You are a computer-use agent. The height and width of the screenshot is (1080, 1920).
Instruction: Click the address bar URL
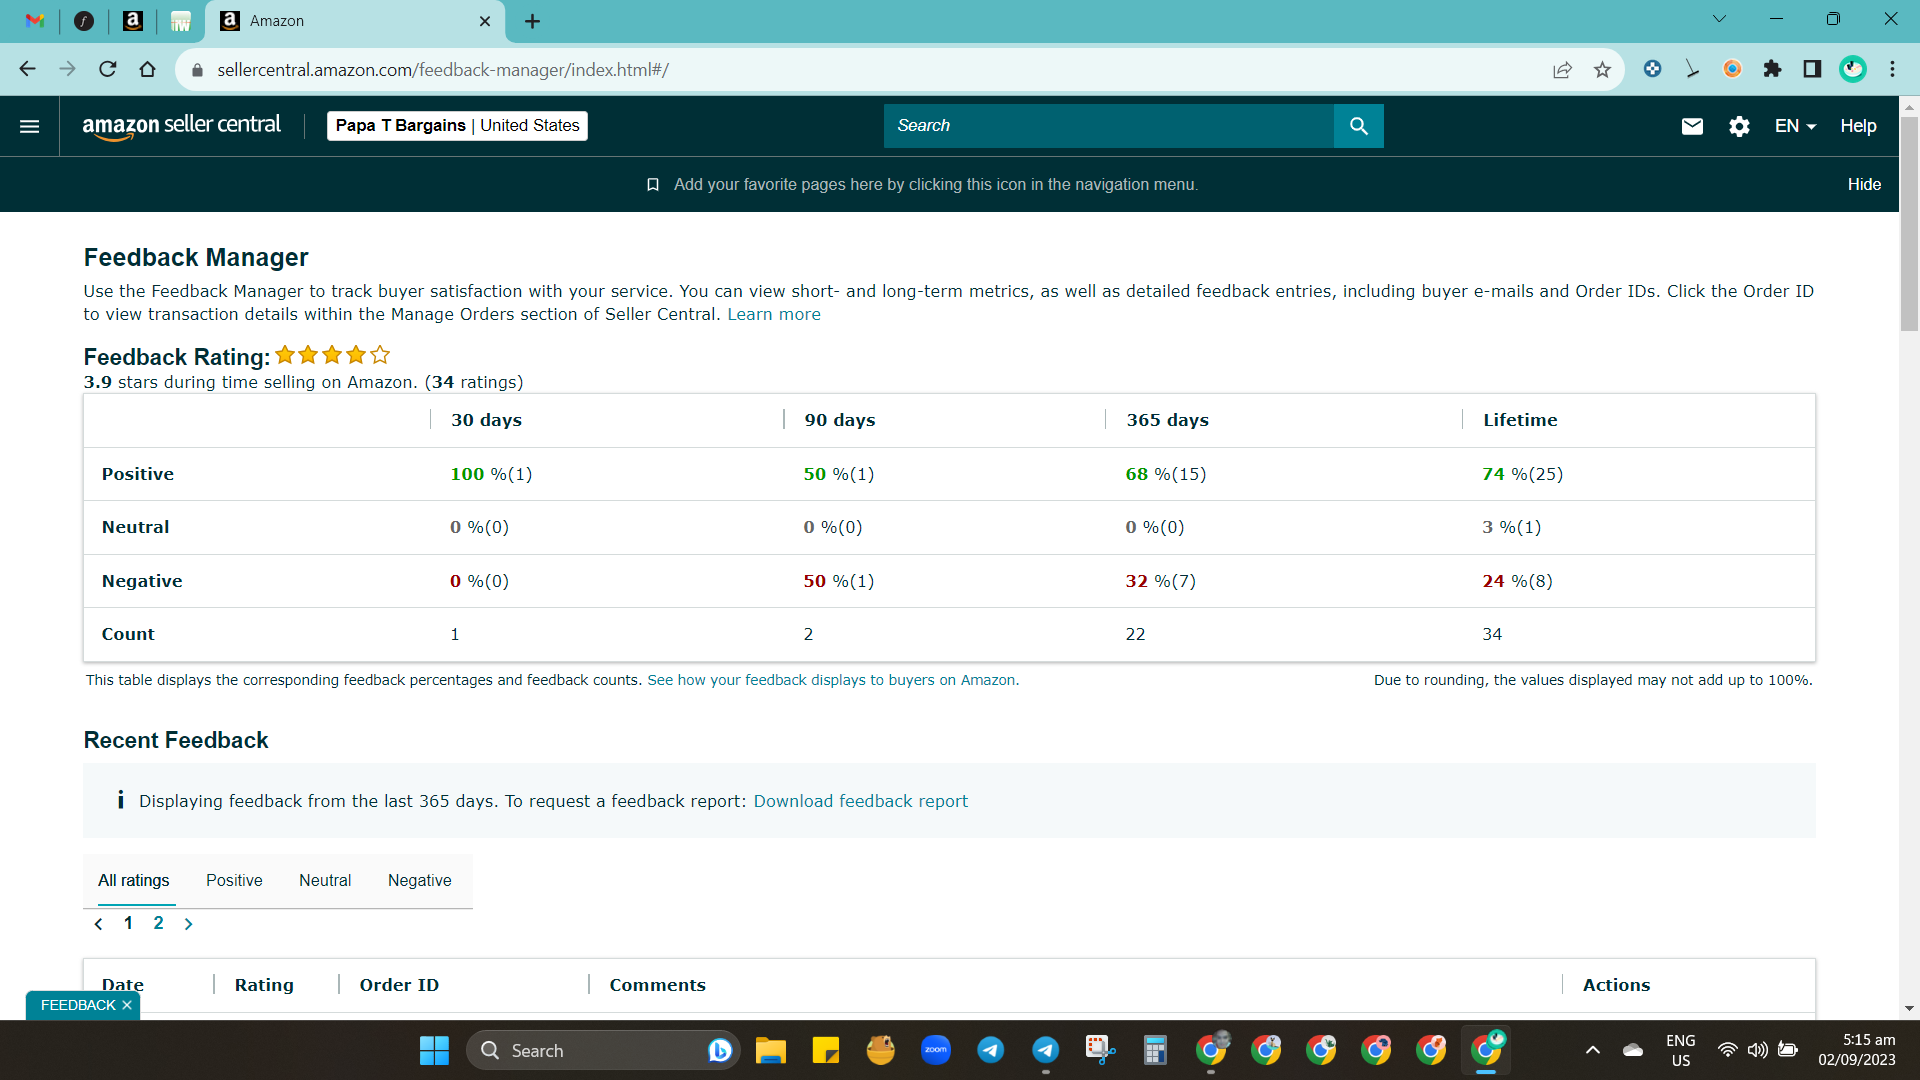(x=443, y=70)
